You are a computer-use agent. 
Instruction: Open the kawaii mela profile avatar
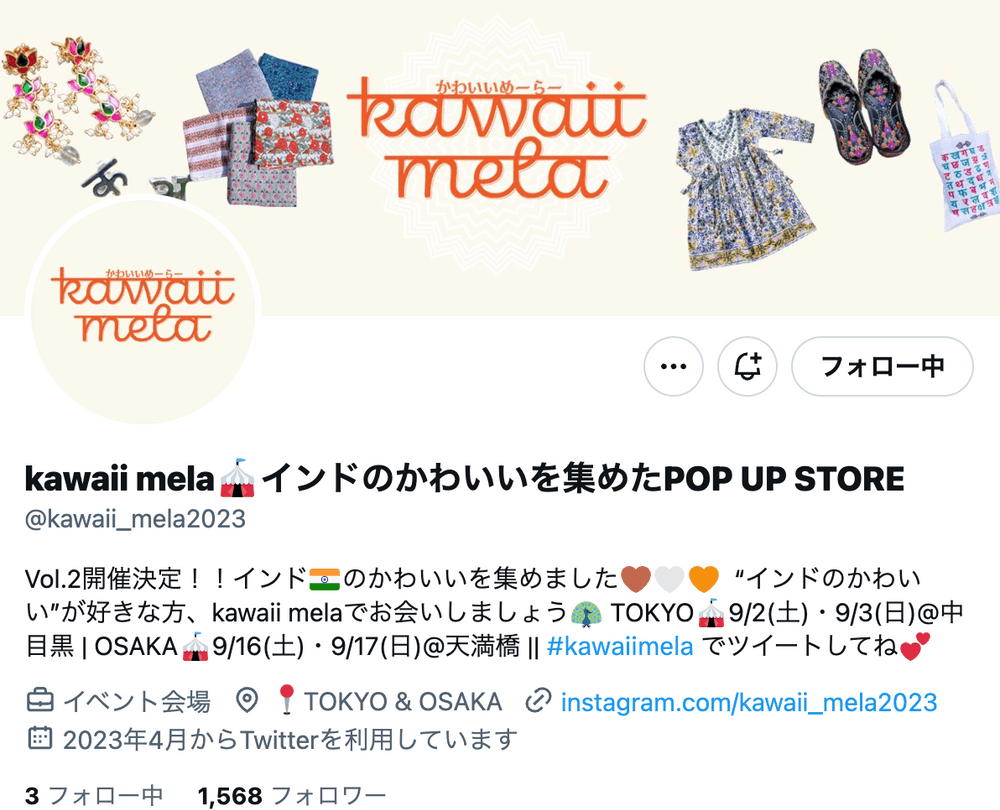point(143,309)
